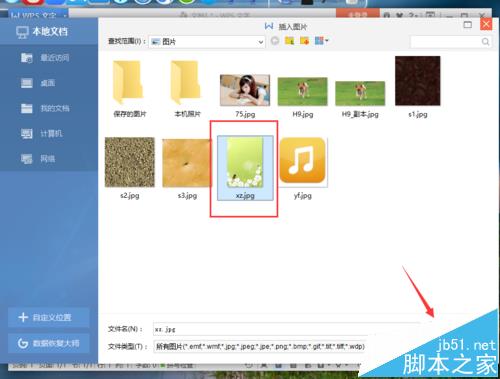Open the 最近访问 location in sidebar
Screen dimensions: 500x379
(x=45, y=58)
